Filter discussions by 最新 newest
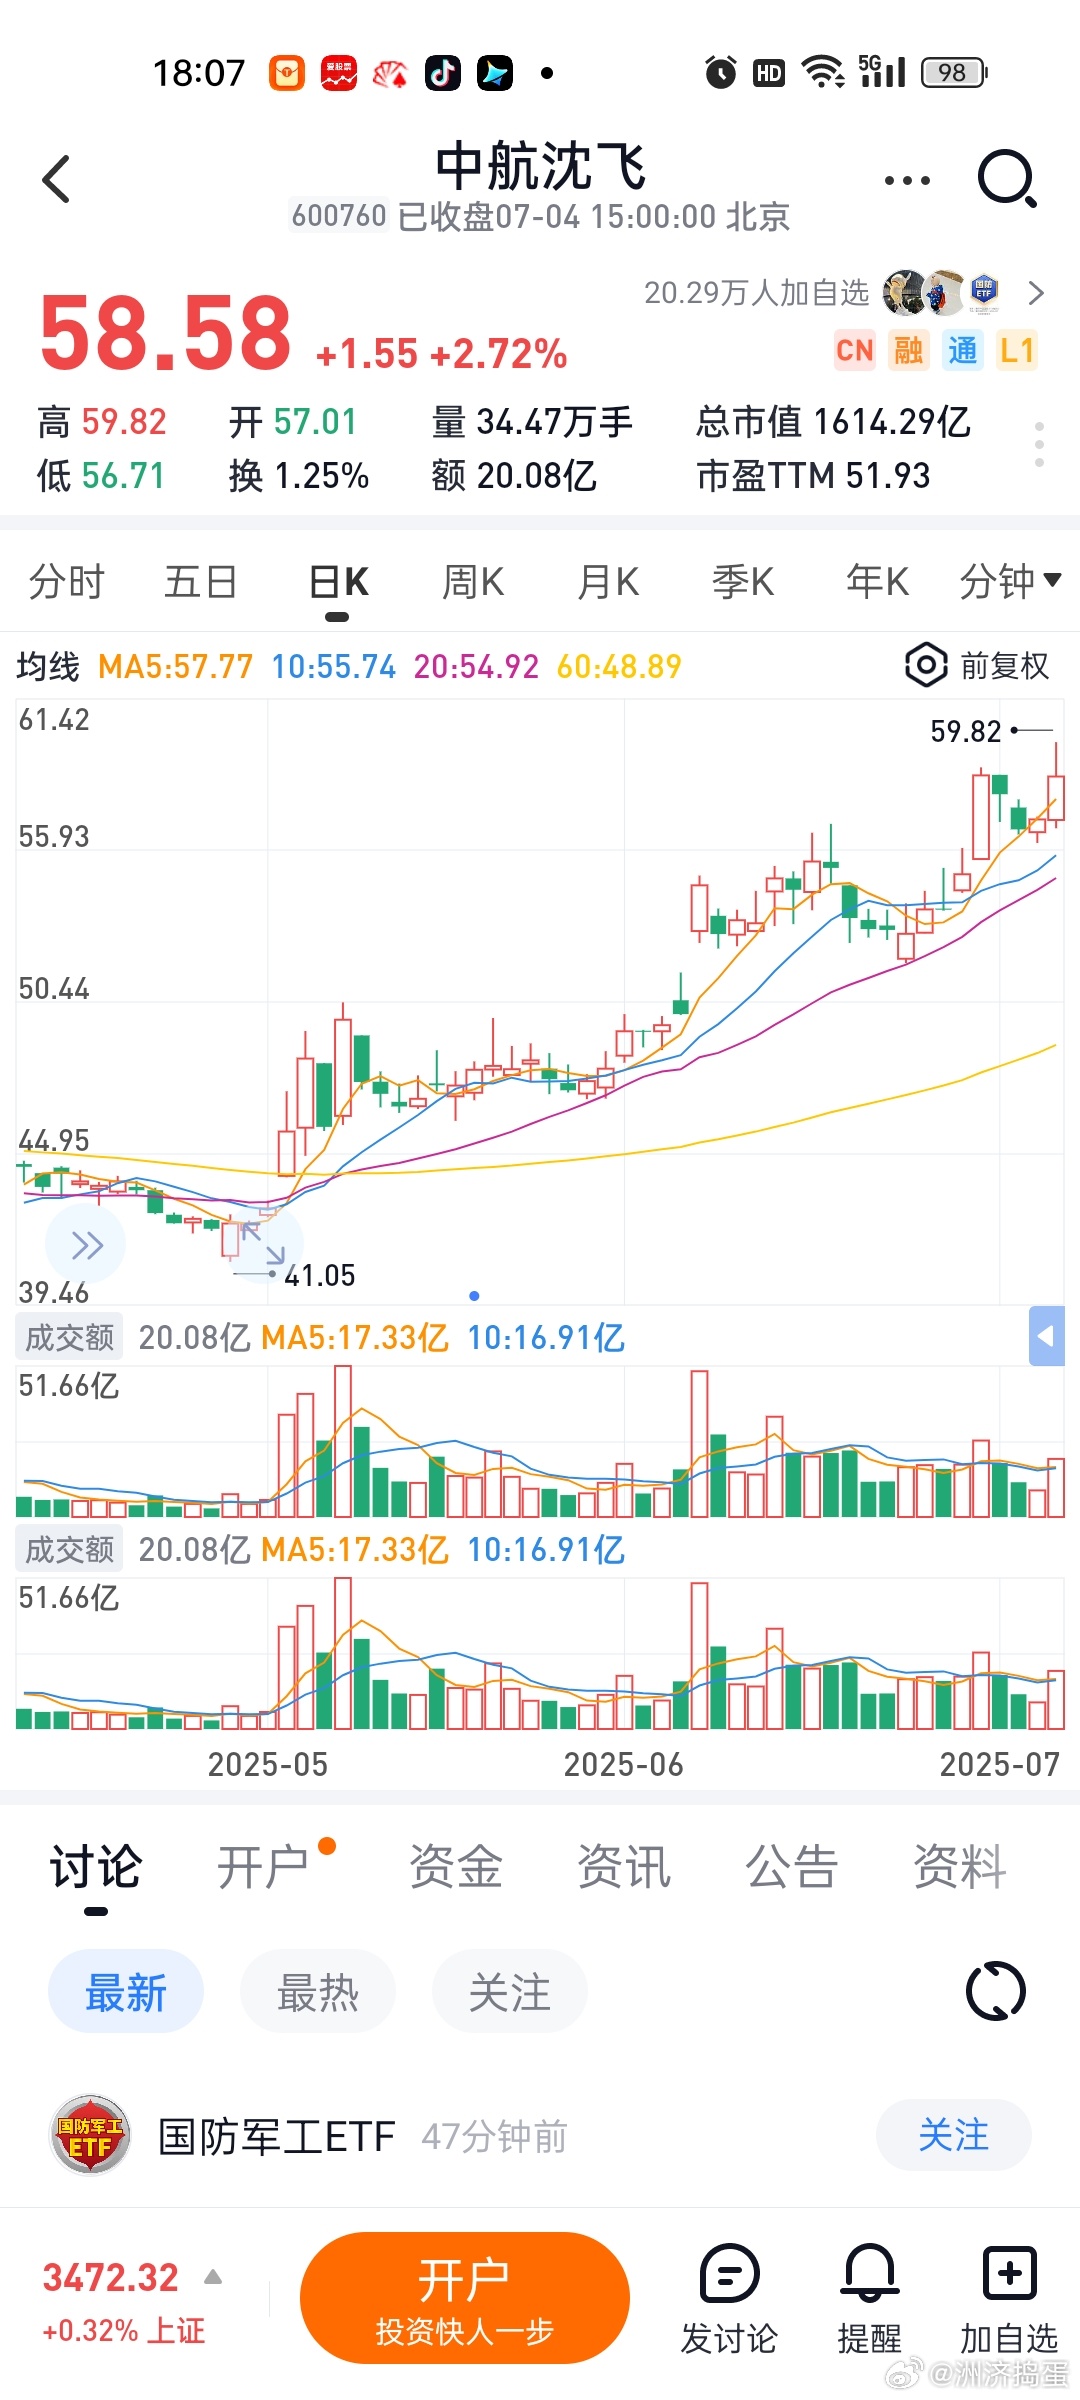Viewport: 1080px width, 2400px height. (126, 1993)
